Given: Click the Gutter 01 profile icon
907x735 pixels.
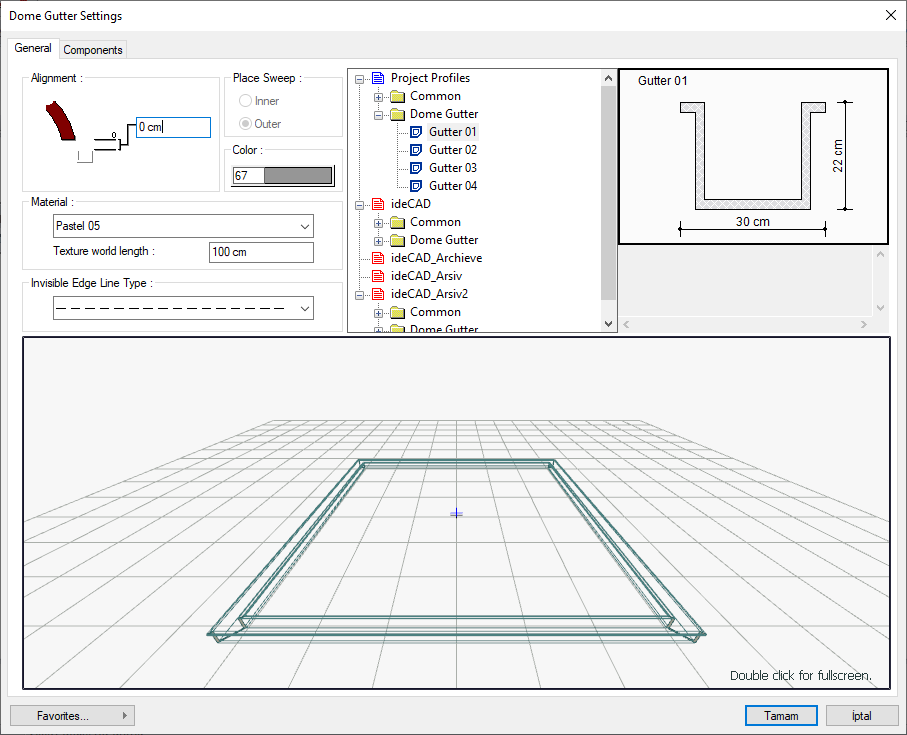Looking at the screenshot, I should click(x=417, y=132).
